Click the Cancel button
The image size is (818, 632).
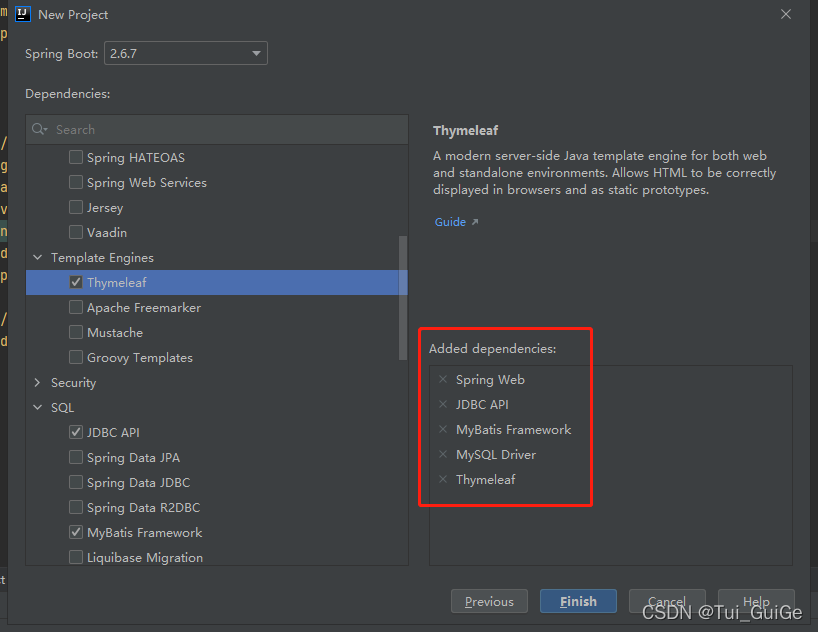(667, 601)
